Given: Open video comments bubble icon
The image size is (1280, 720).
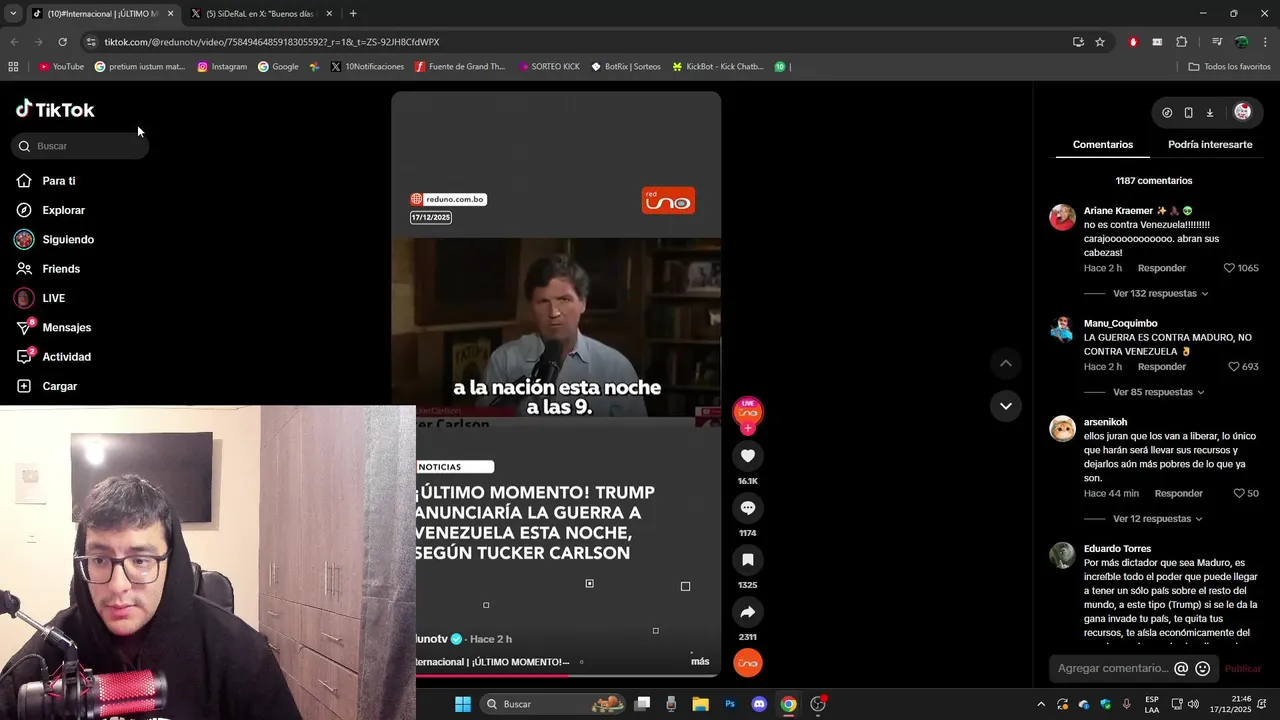Looking at the screenshot, I should click(747, 508).
